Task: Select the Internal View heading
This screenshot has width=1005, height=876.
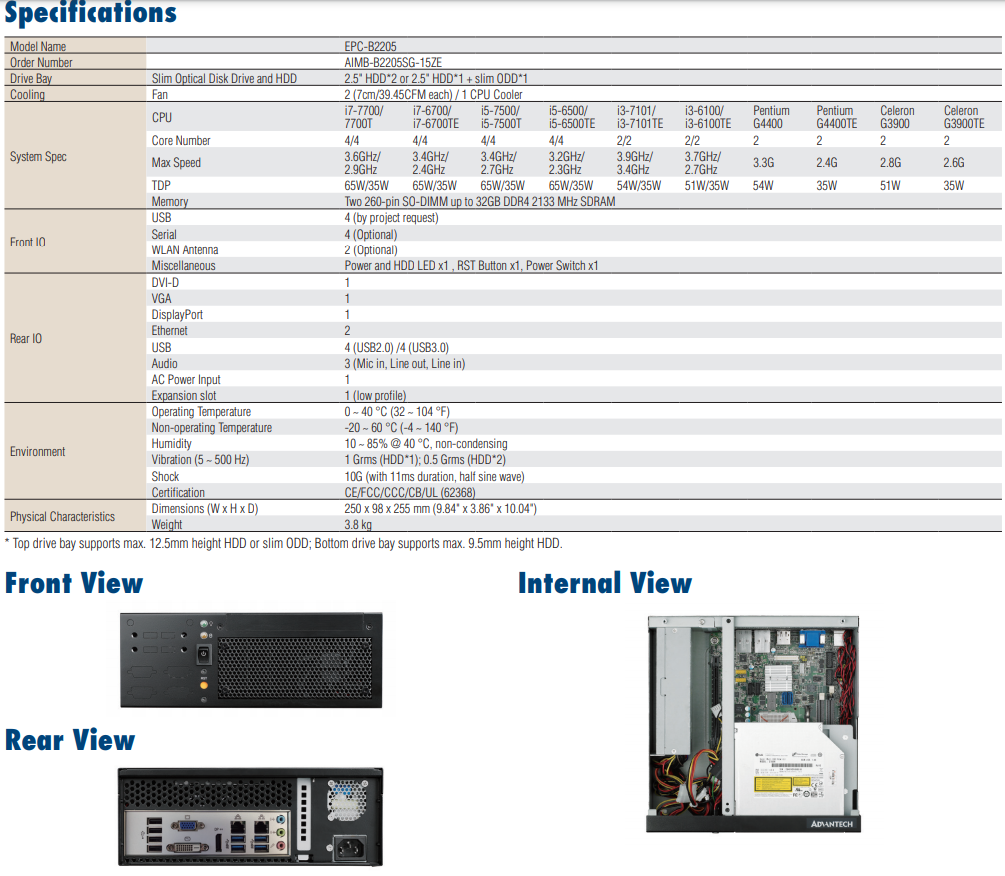Action: (605, 583)
